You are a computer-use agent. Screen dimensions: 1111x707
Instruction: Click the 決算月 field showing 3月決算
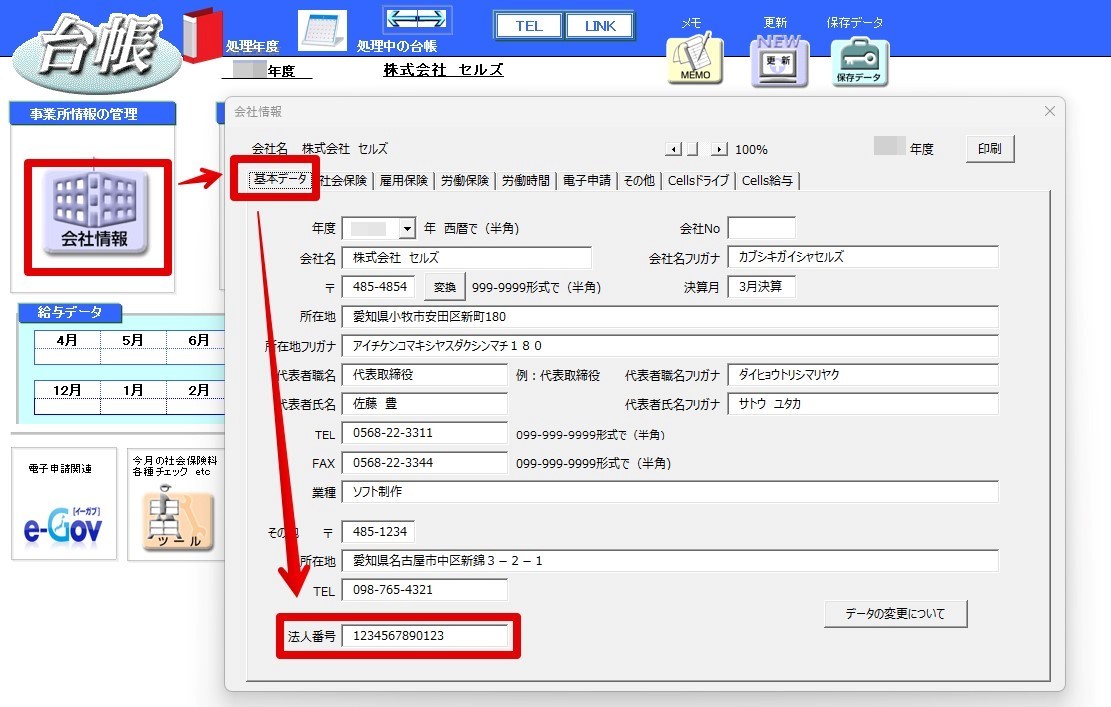761,287
